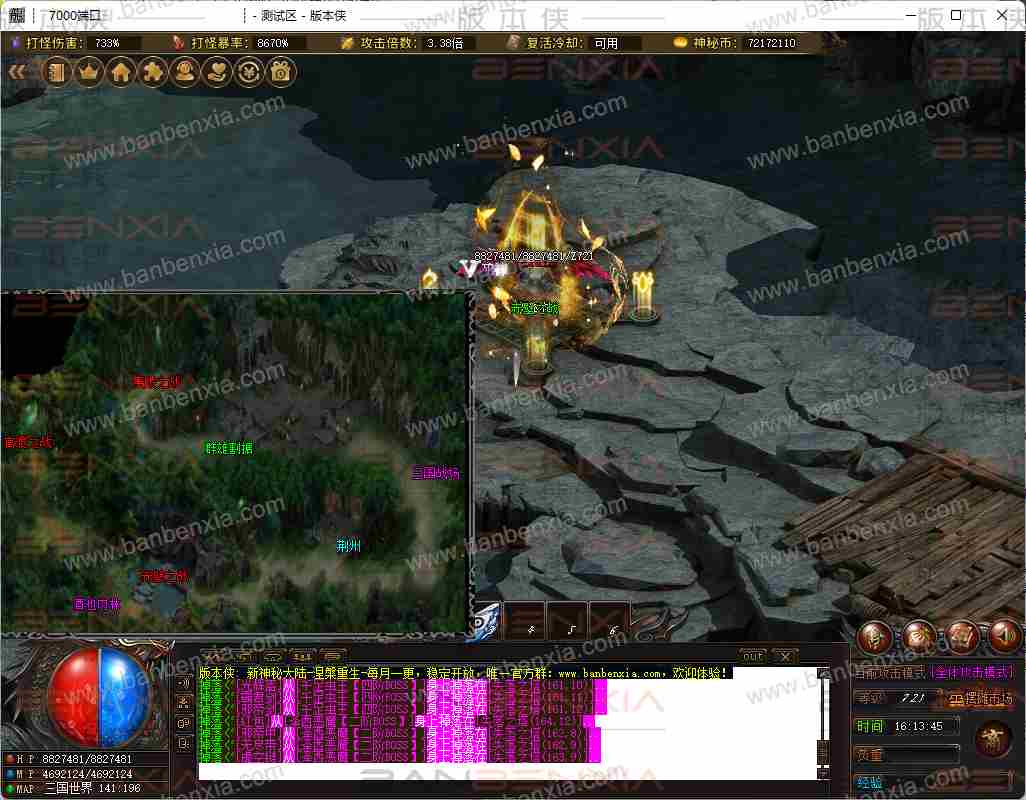Open the gift box icon in the top icon bar
The height and width of the screenshot is (800, 1026).
click(x=281, y=71)
